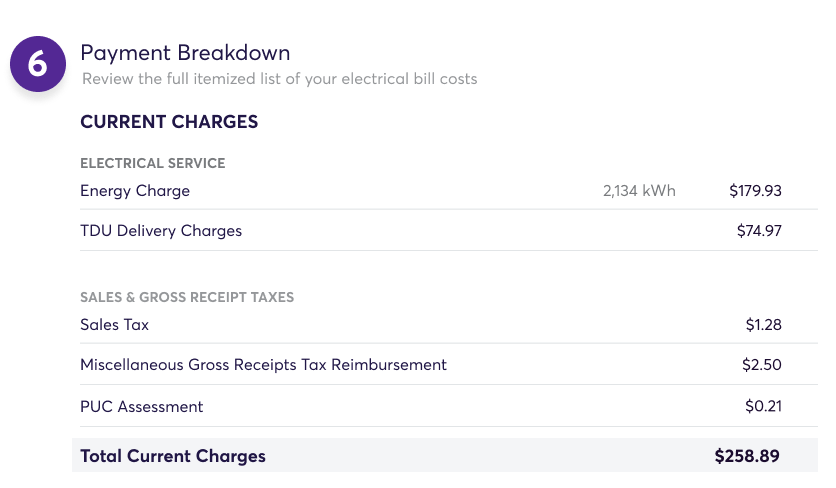Click the purple step 6 badge
836x488 pixels.
pyautogui.click(x=38, y=65)
